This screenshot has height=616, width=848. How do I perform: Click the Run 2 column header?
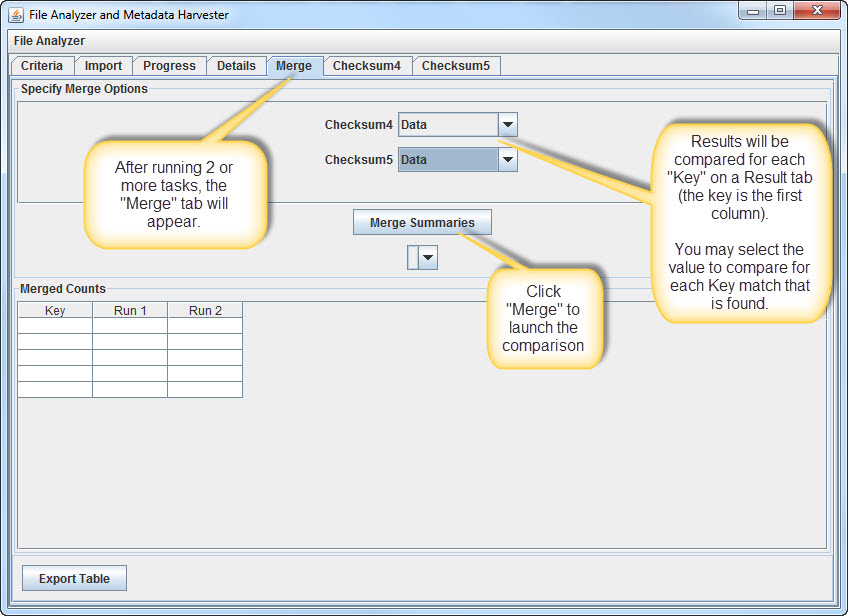tap(205, 310)
